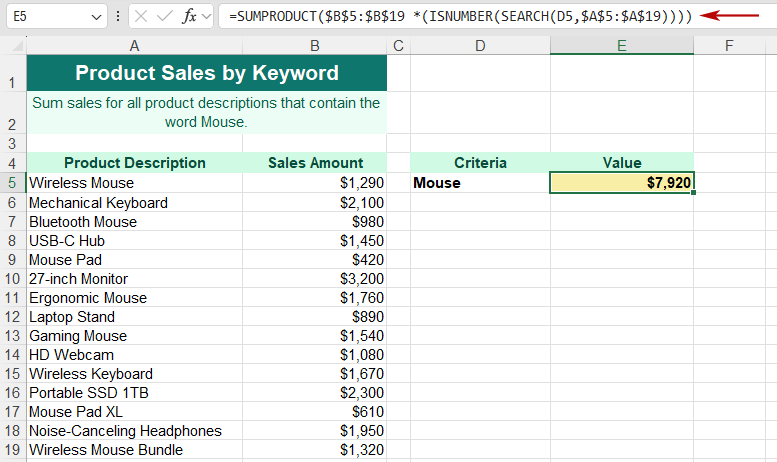Select the $1,760 sales cell
Screen dimensions: 777x462
[315, 298]
